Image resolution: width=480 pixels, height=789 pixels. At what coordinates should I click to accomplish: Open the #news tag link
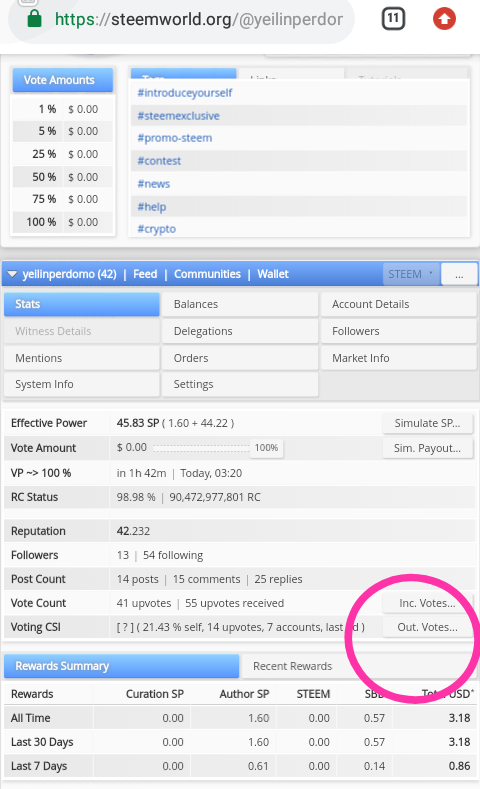pyautogui.click(x=153, y=184)
